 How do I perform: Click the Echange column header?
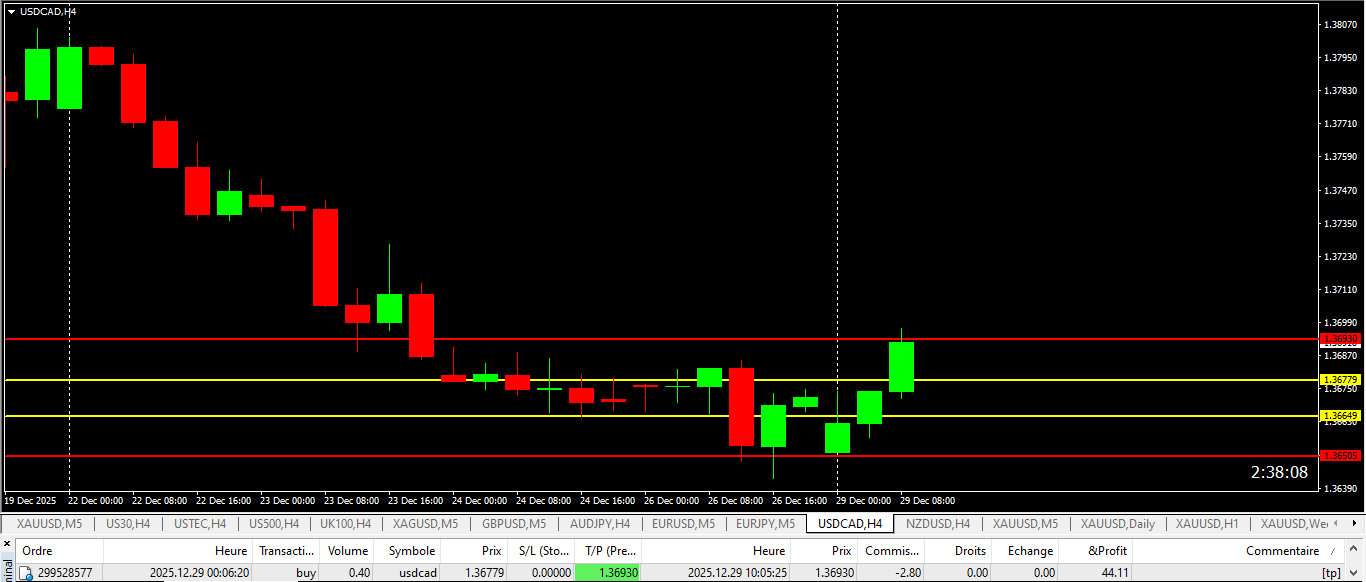coord(1026,551)
